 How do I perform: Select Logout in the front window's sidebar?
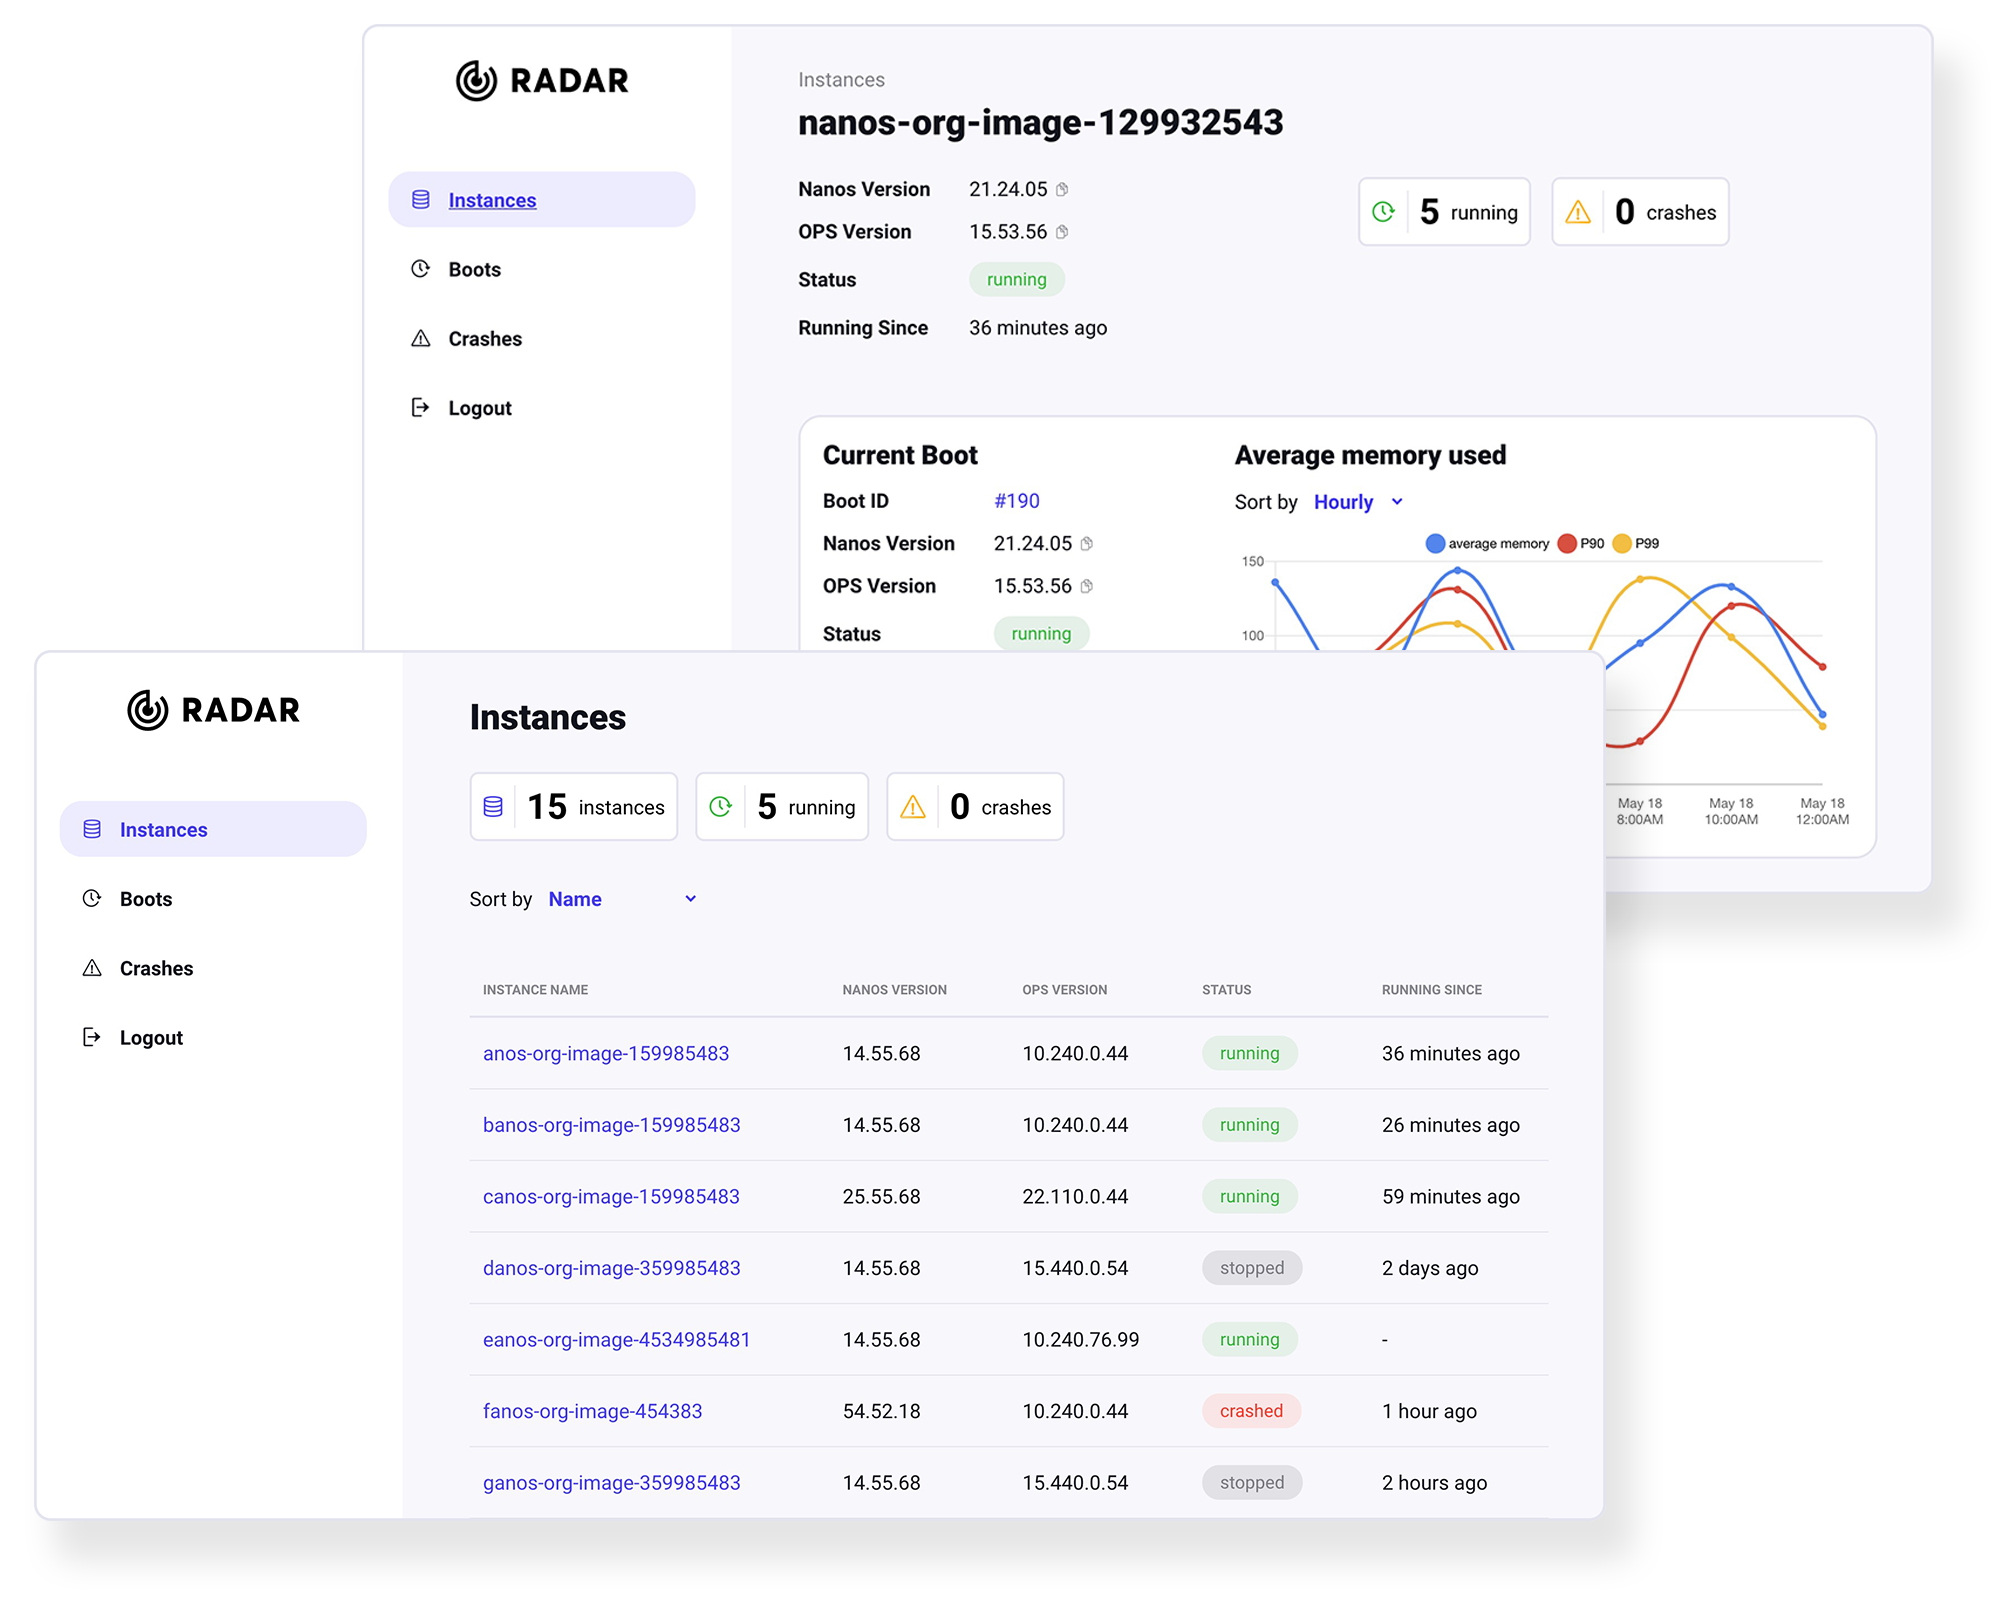pos(151,1038)
